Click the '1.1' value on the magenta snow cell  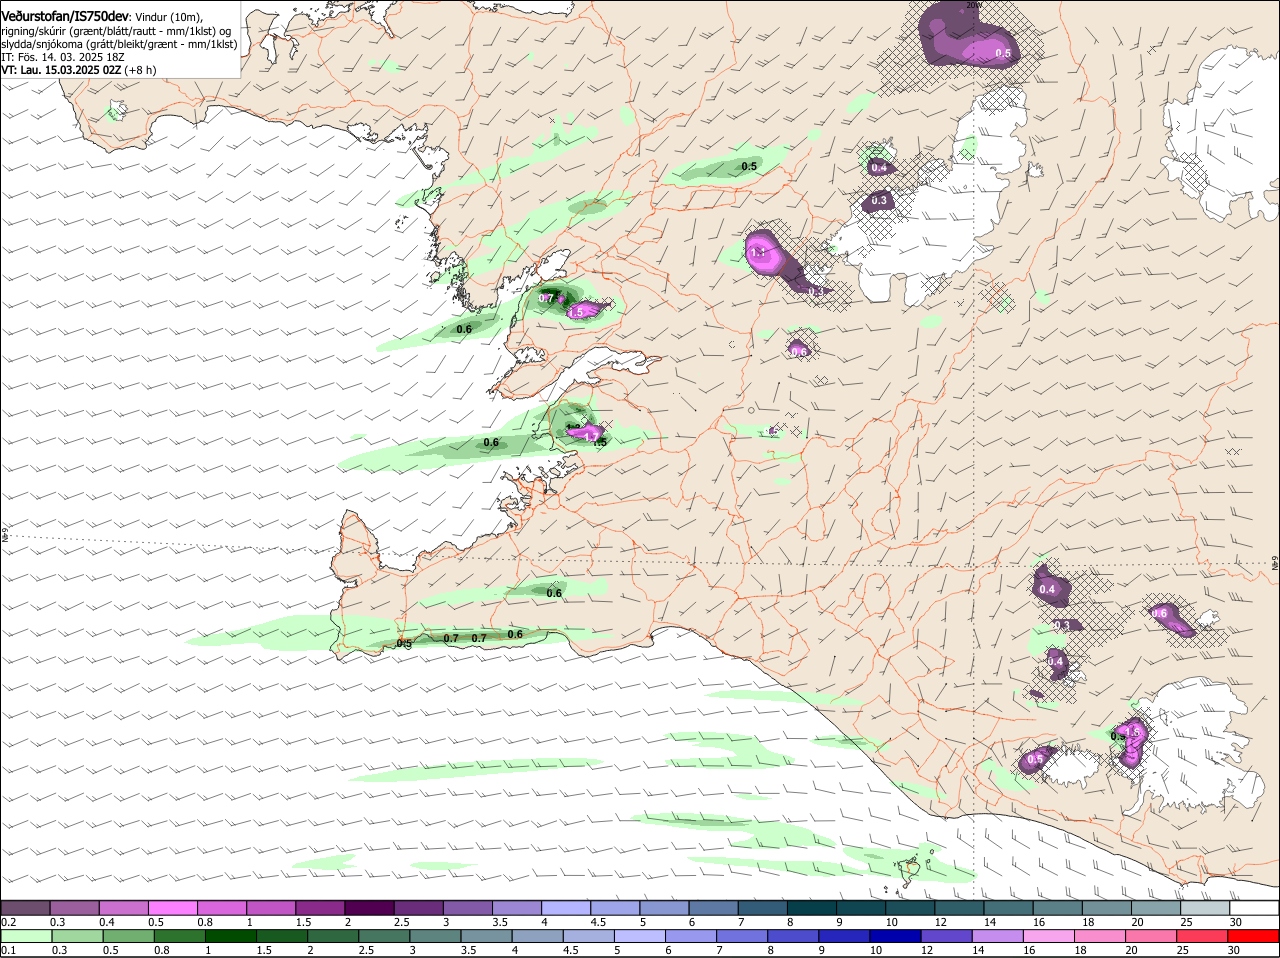[758, 253]
